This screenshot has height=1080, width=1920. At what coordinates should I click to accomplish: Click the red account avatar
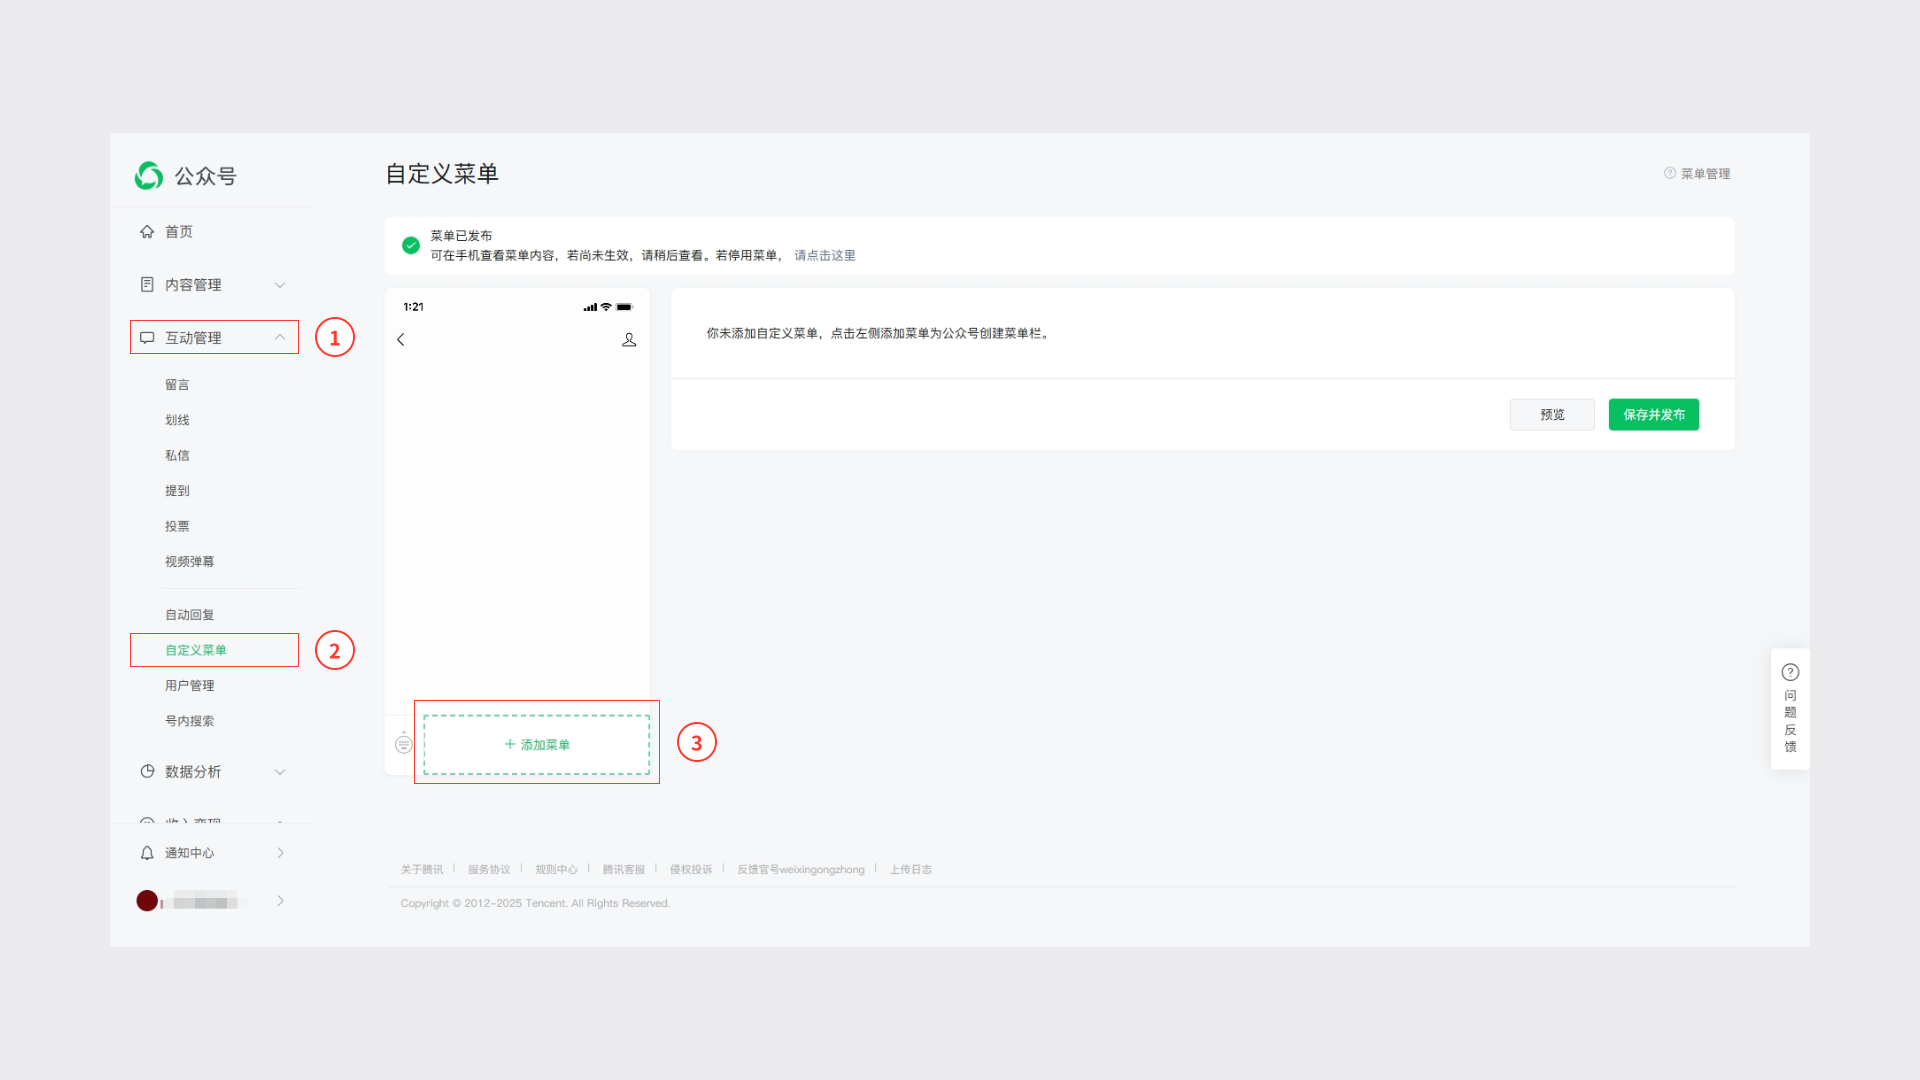click(x=147, y=901)
